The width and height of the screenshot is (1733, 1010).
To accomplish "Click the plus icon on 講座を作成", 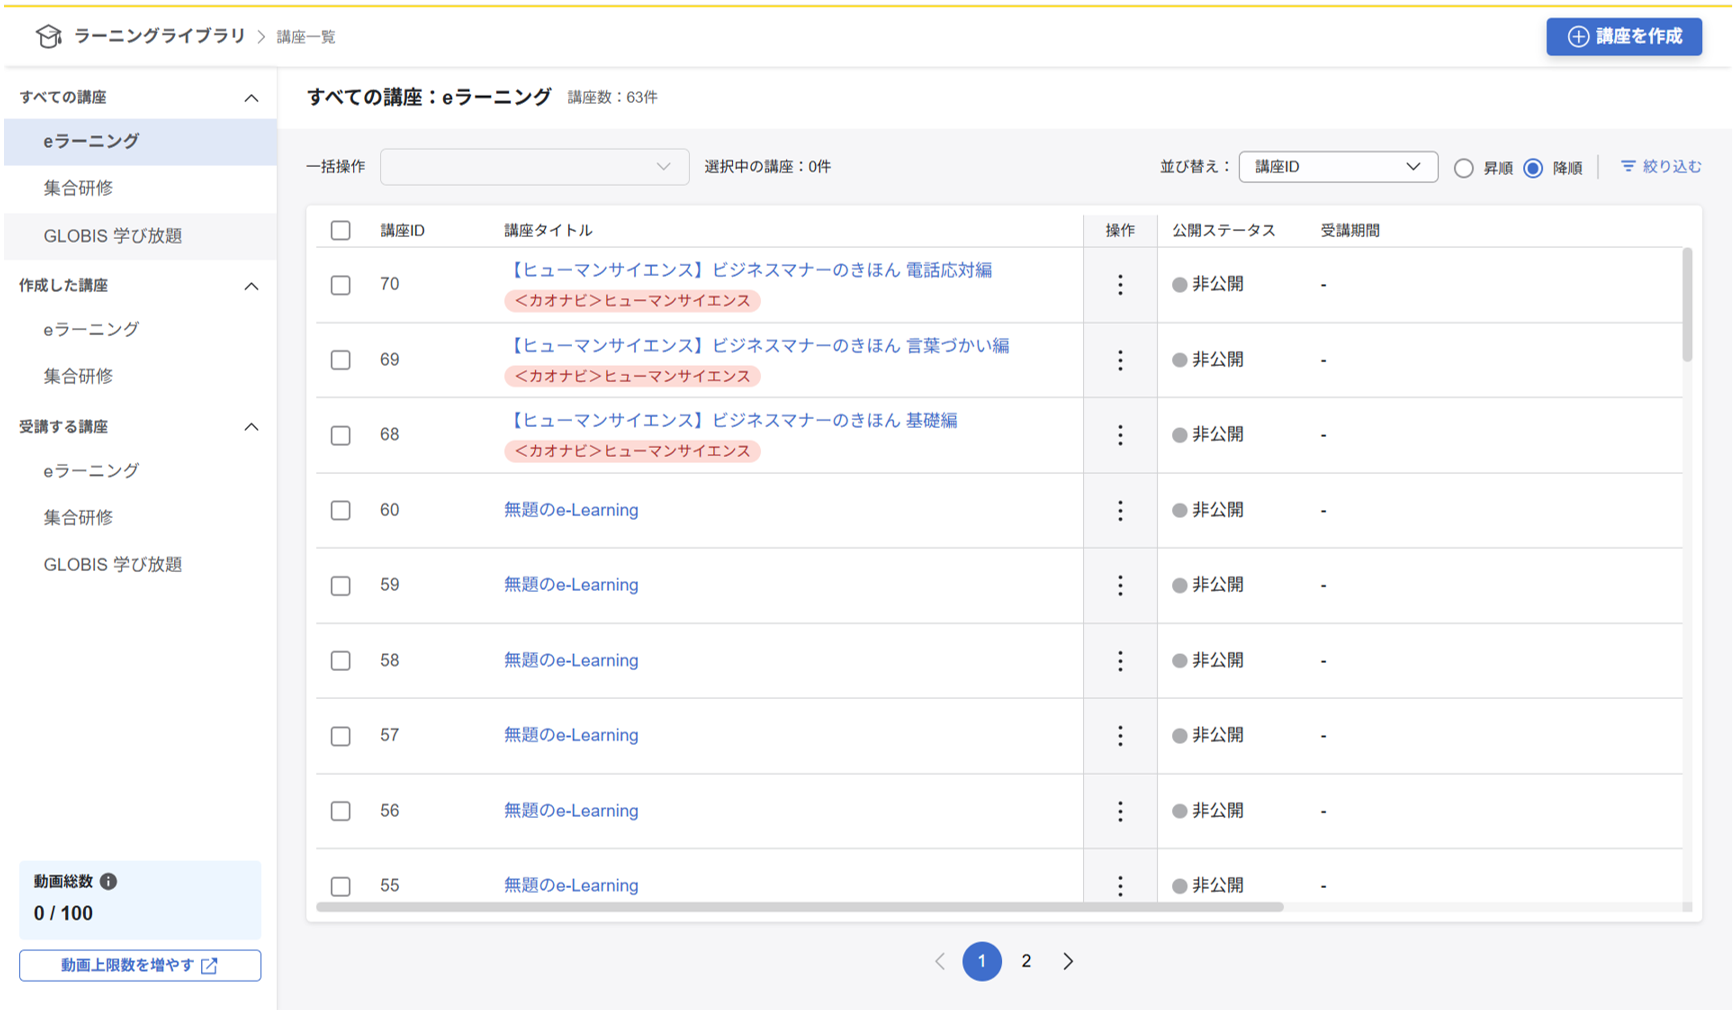I will [1577, 36].
